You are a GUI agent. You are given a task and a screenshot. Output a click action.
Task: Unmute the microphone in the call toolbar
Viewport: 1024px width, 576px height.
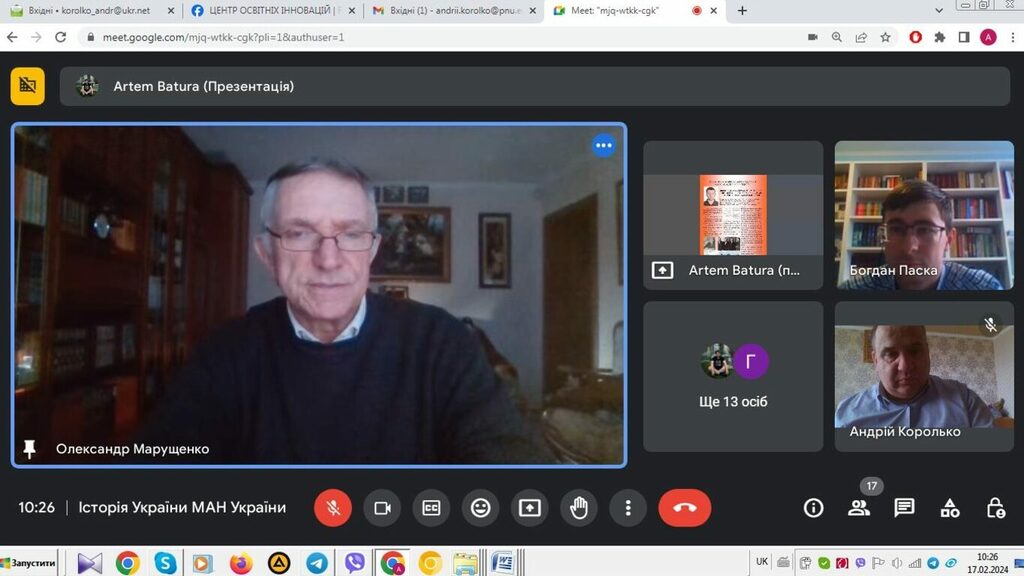coord(333,508)
